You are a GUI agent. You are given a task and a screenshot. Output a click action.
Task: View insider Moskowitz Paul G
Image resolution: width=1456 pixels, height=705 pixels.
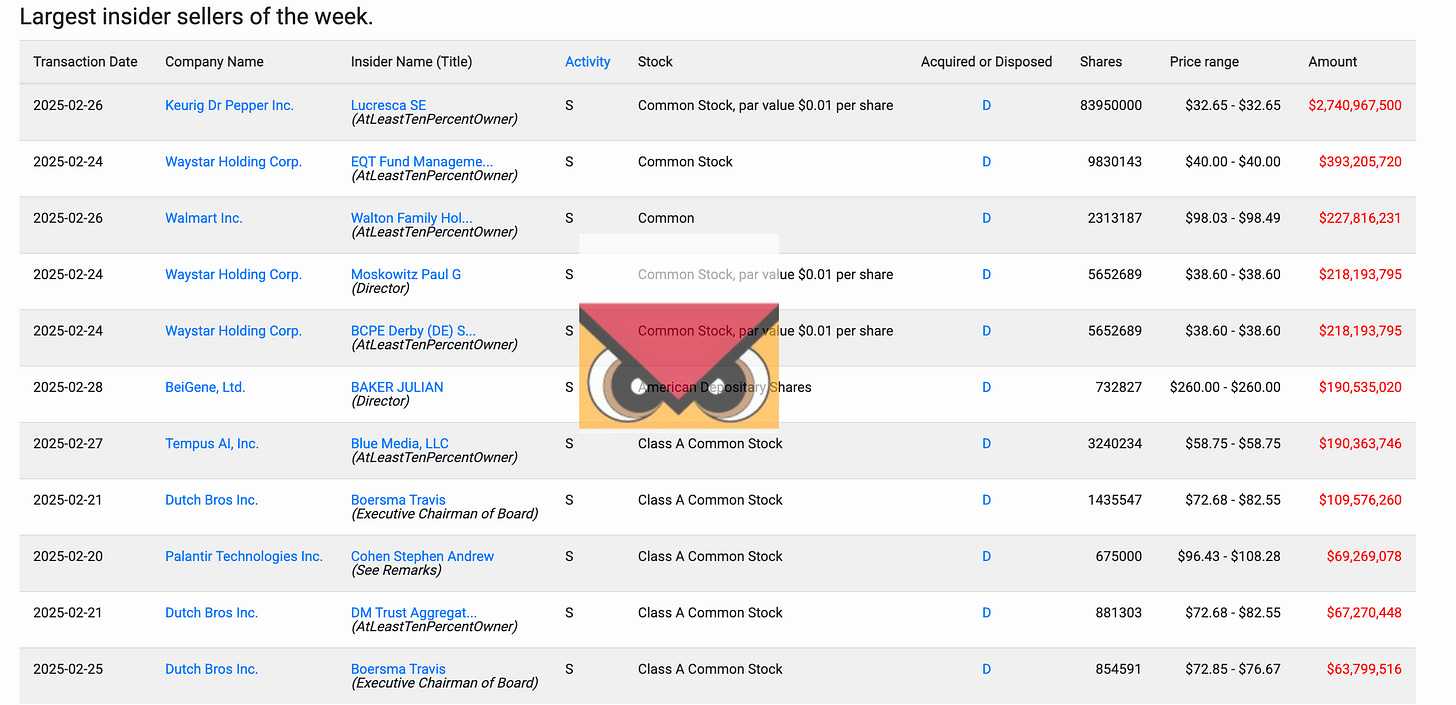click(x=406, y=274)
